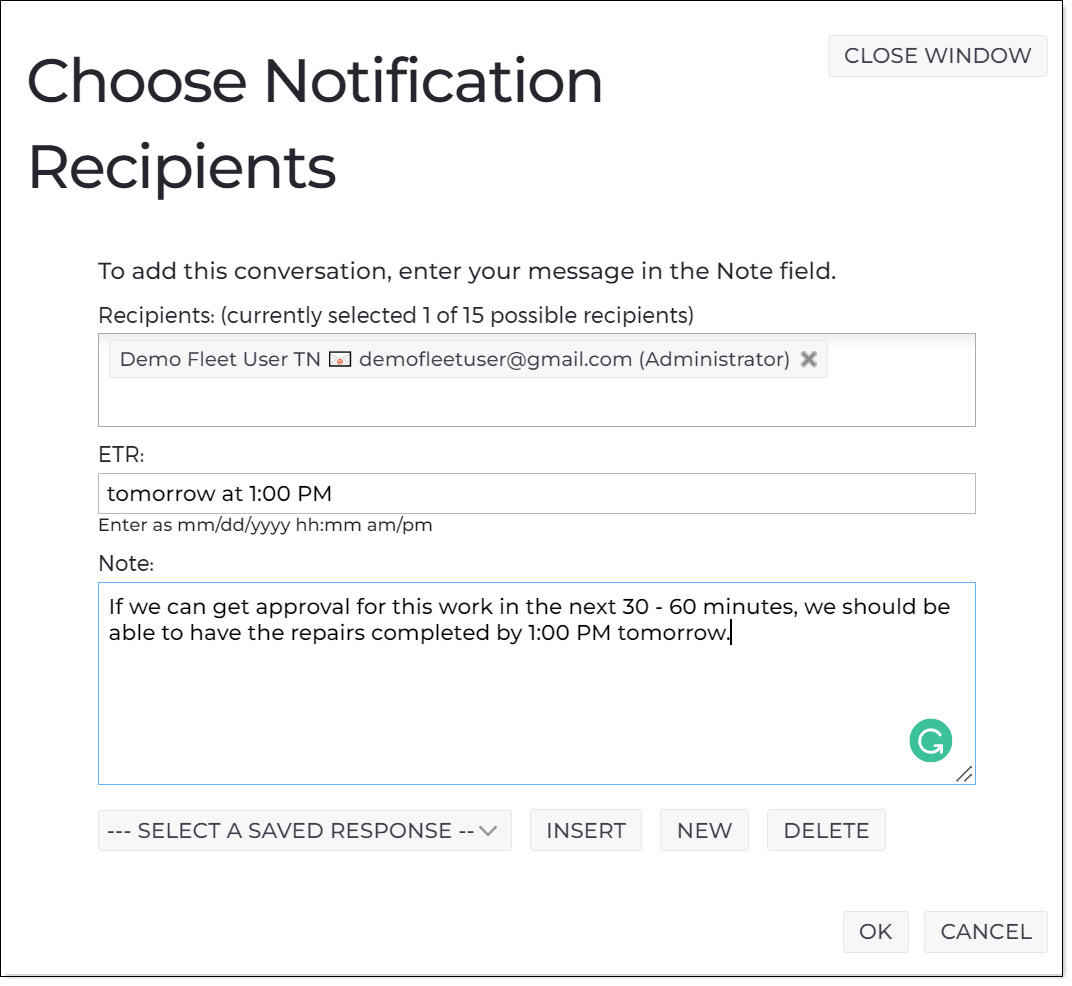
Task: Confirm with the OK button
Action: pos(875,931)
